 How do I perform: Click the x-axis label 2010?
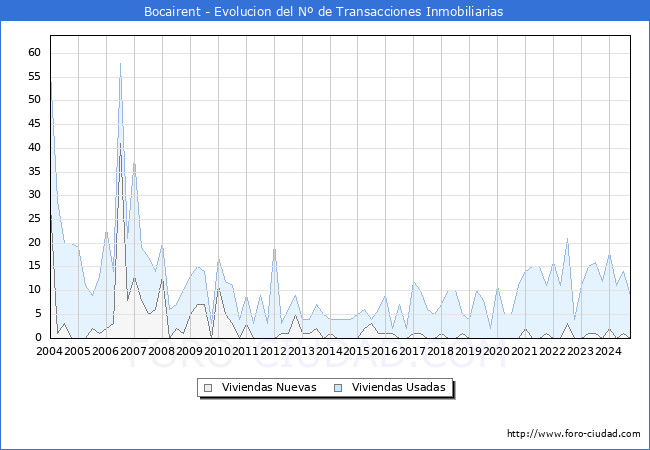(217, 351)
